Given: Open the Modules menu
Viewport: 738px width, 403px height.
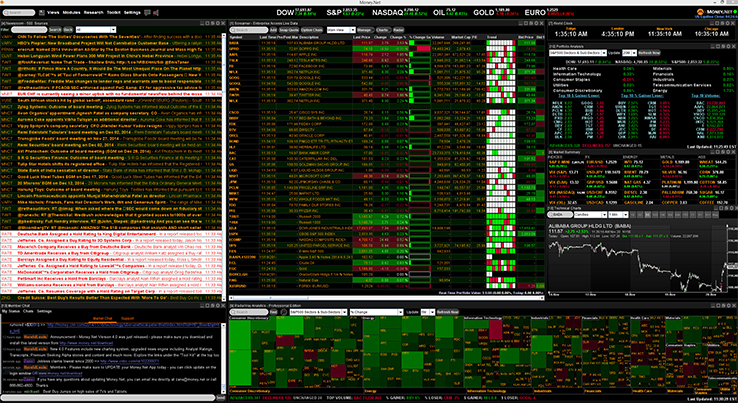Looking at the screenshot, I should pyautogui.click(x=71, y=13).
